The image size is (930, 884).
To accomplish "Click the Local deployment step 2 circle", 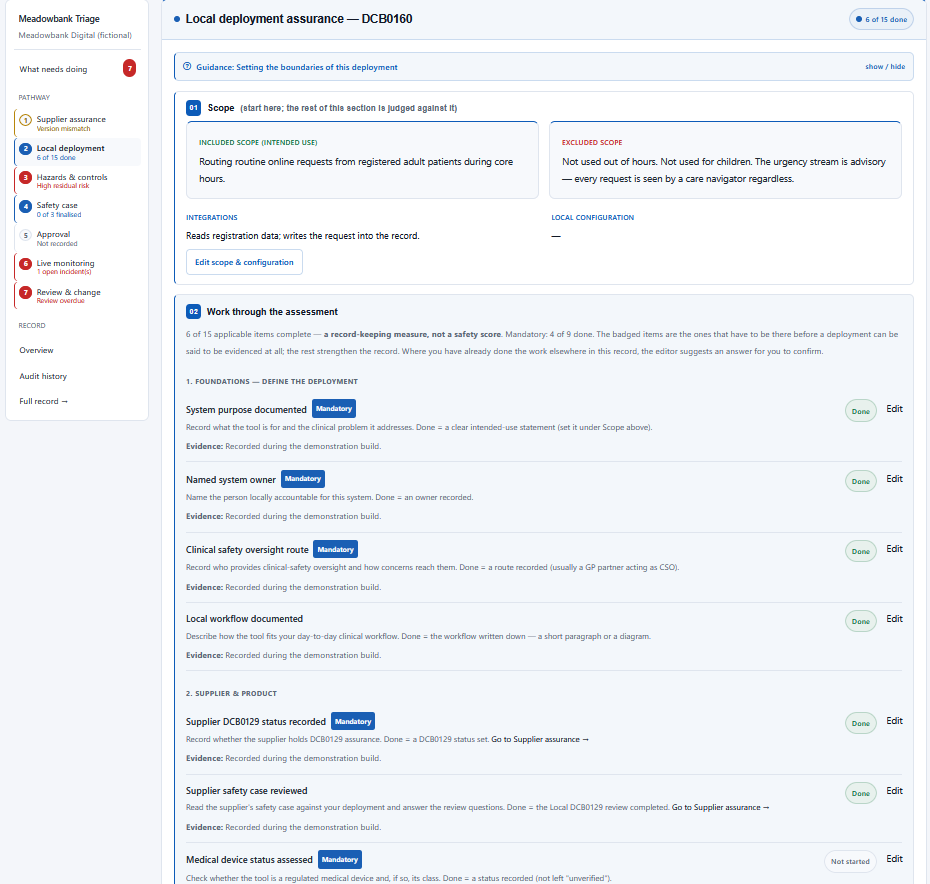I will (26, 149).
